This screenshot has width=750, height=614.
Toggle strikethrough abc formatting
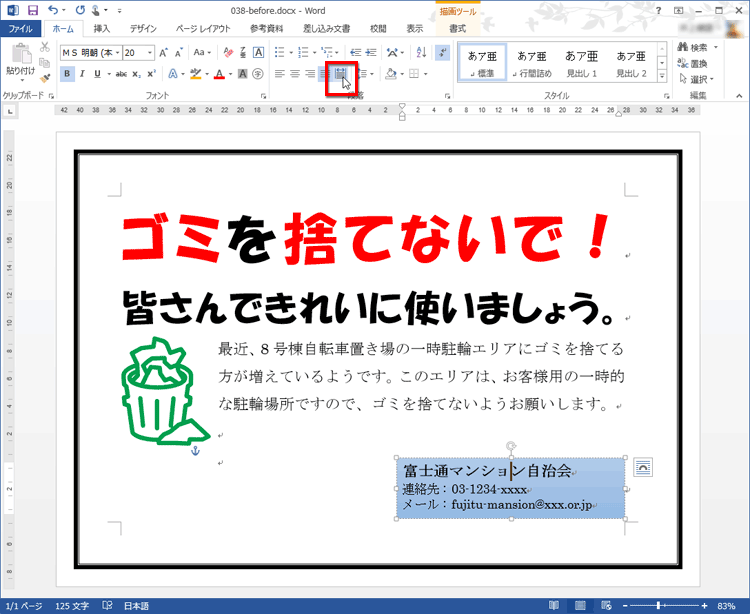coord(121,74)
